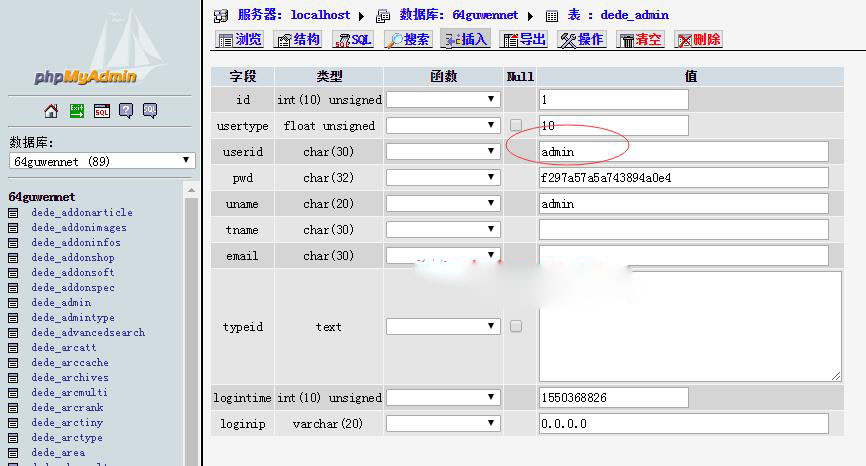Click the table icon beside dede_addonarticle
This screenshot has width=866, height=466.
[x=13, y=213]
